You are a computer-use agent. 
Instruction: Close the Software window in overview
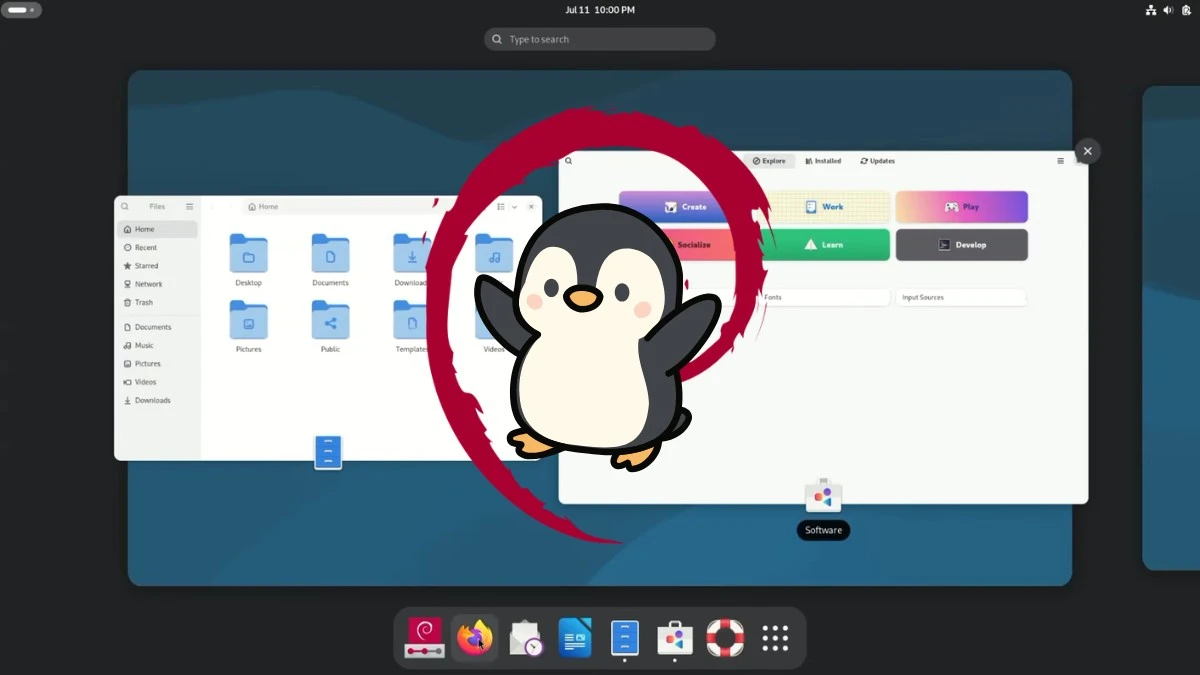(1087, 151)
